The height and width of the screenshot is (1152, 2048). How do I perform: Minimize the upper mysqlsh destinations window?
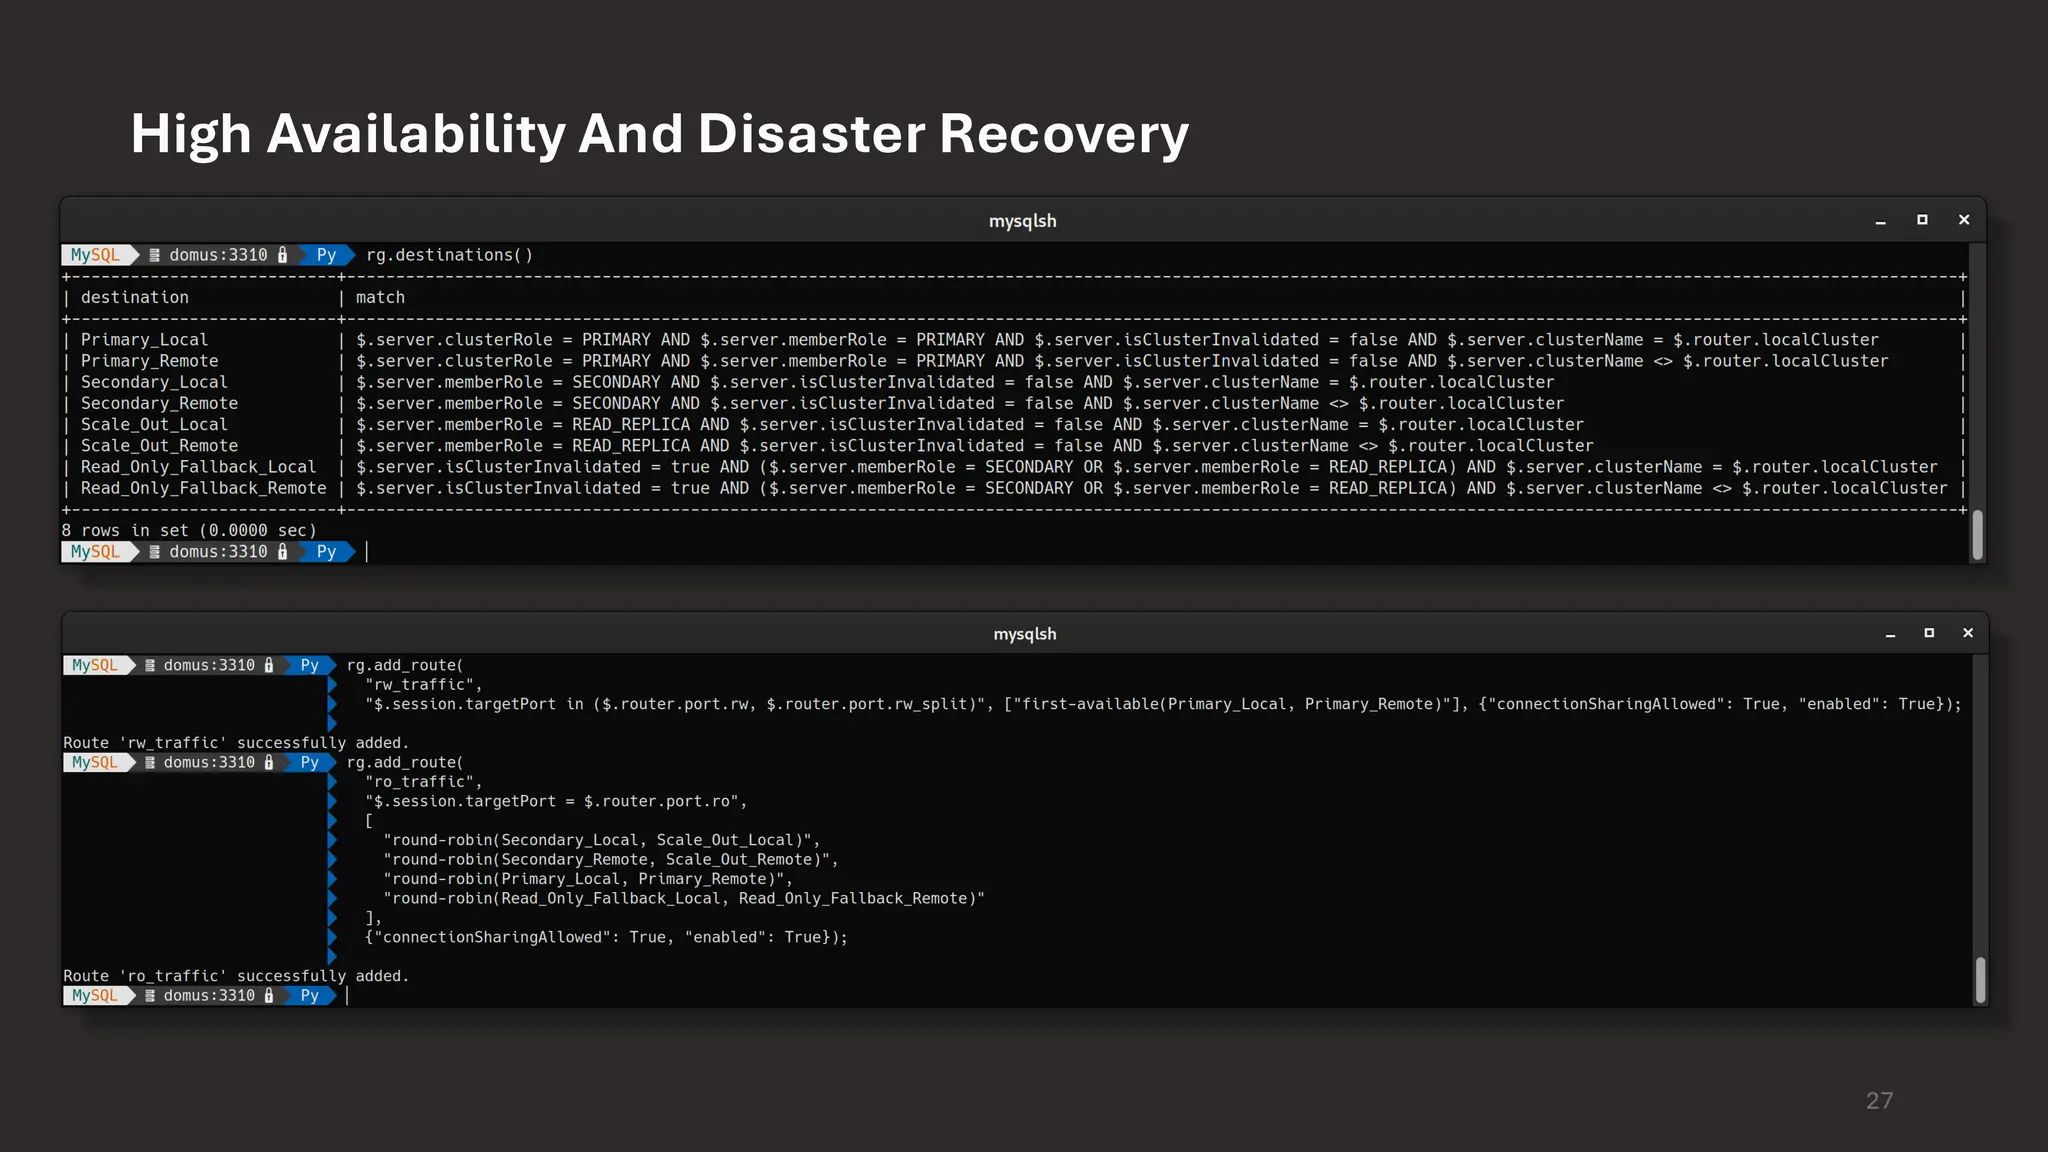[x=1880, y=221]
